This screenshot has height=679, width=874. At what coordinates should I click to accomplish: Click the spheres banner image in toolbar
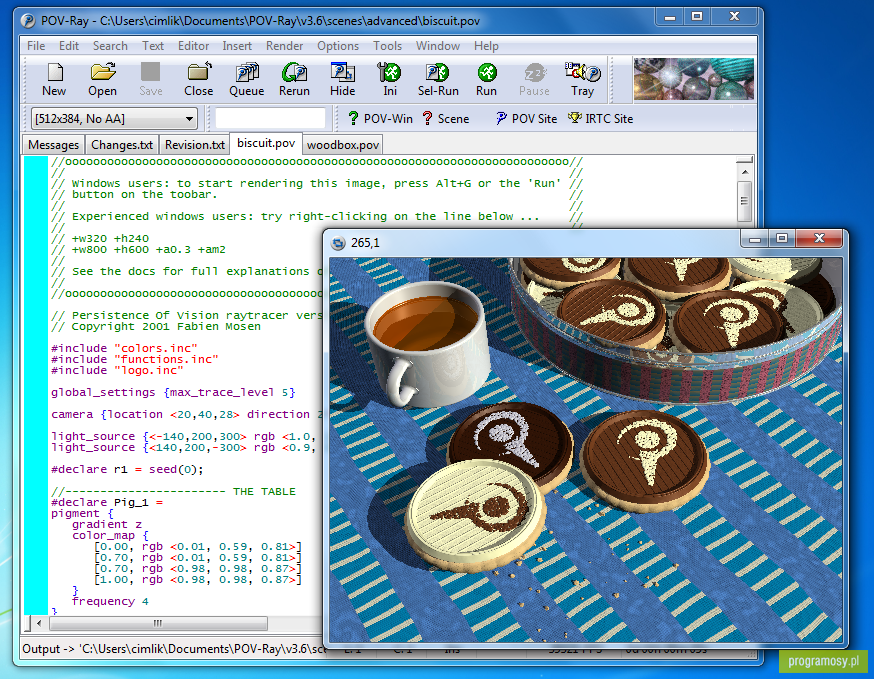click(693, 79)
